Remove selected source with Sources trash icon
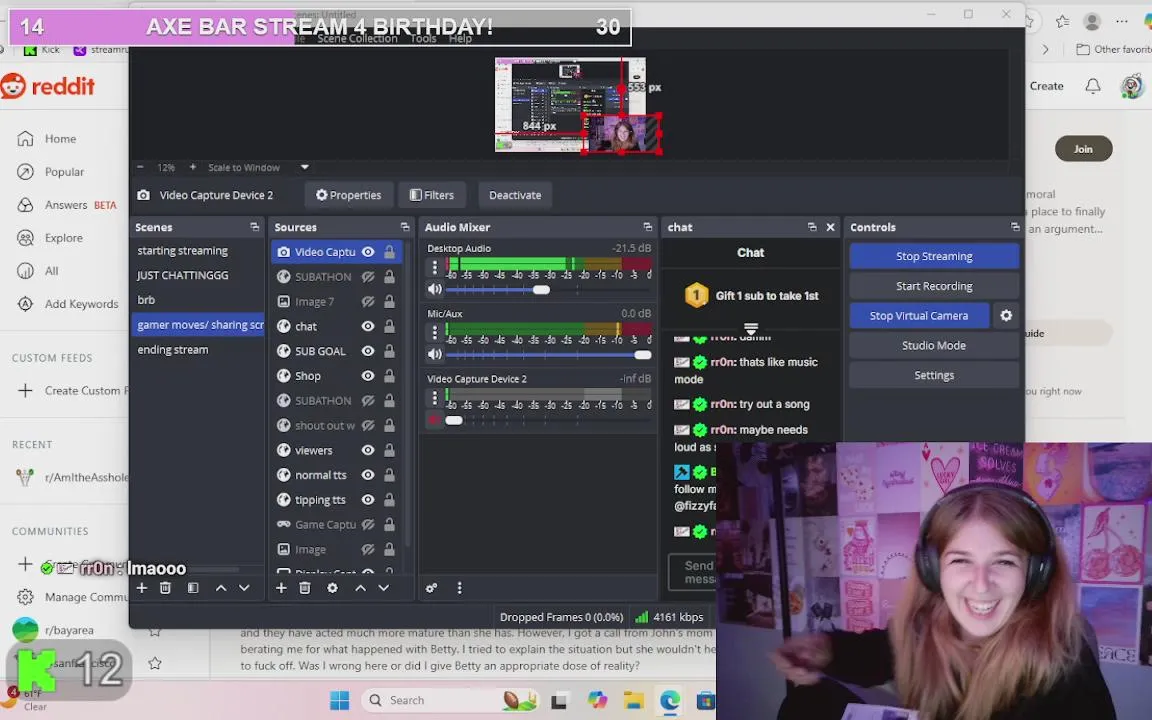The image size is (1152, 720). pyautogui.click(x=304, y=588)
